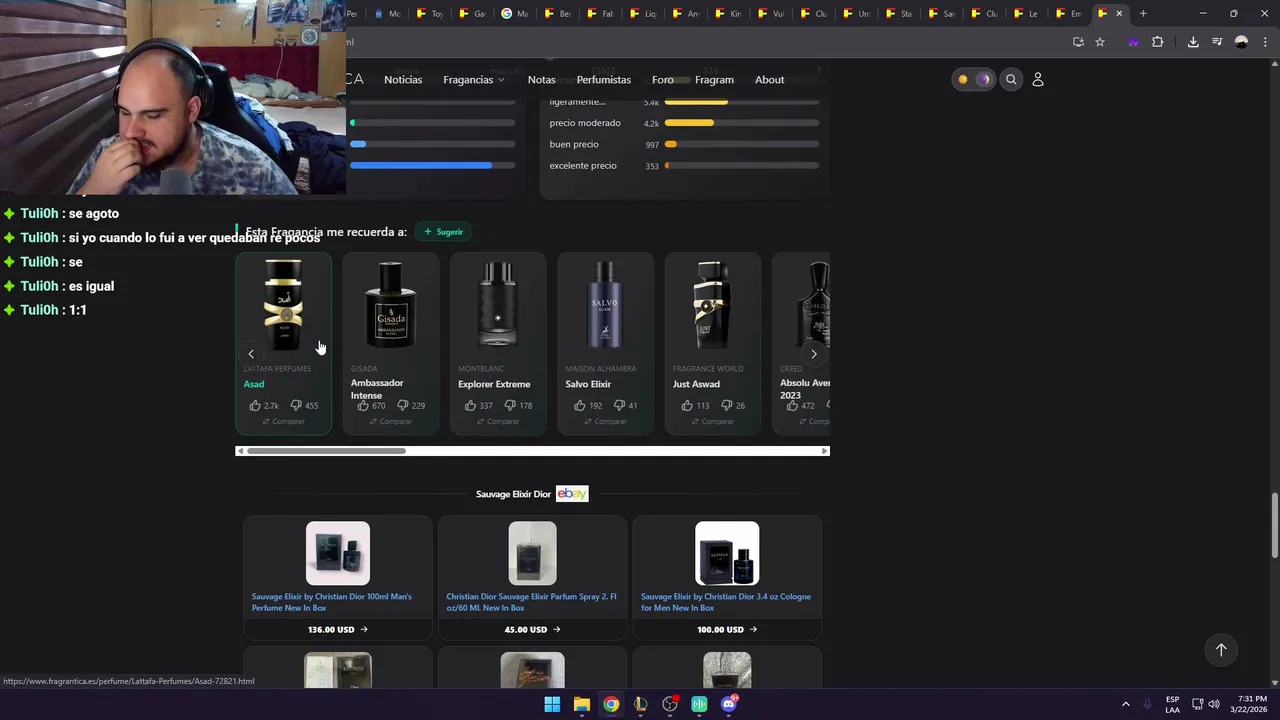The image size is (1280, 720).
Task: Click the Sugerir button
Action: (x=443, y=232)
